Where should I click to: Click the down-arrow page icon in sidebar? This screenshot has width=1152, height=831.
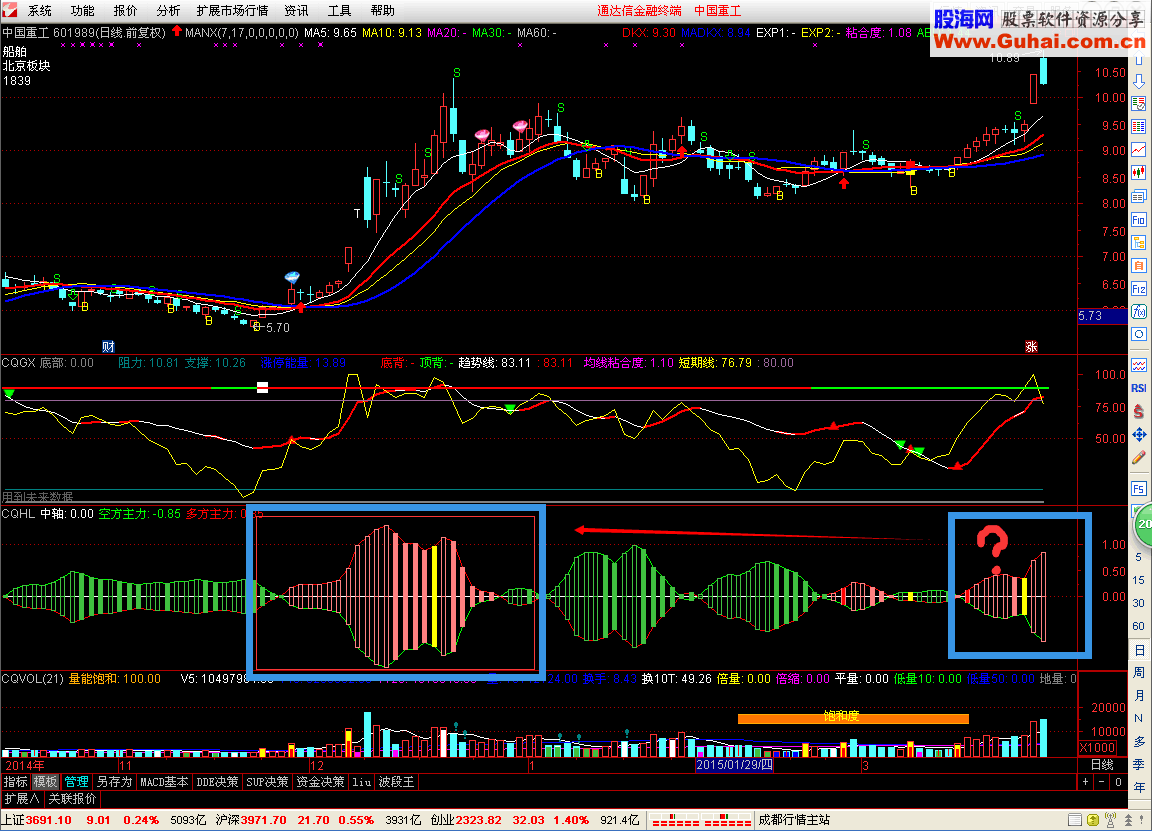click(x=1139, y=81)
